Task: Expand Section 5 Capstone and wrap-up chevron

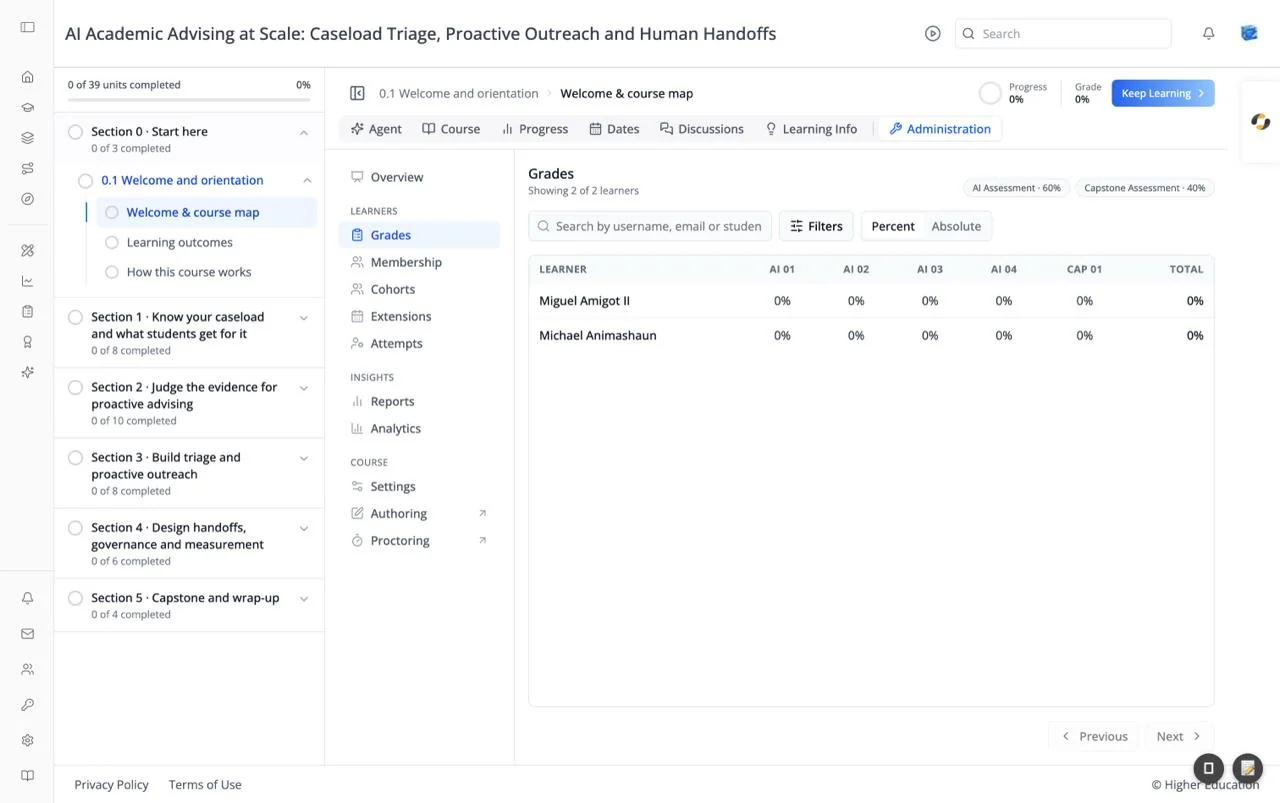Action: coord(304,599)
